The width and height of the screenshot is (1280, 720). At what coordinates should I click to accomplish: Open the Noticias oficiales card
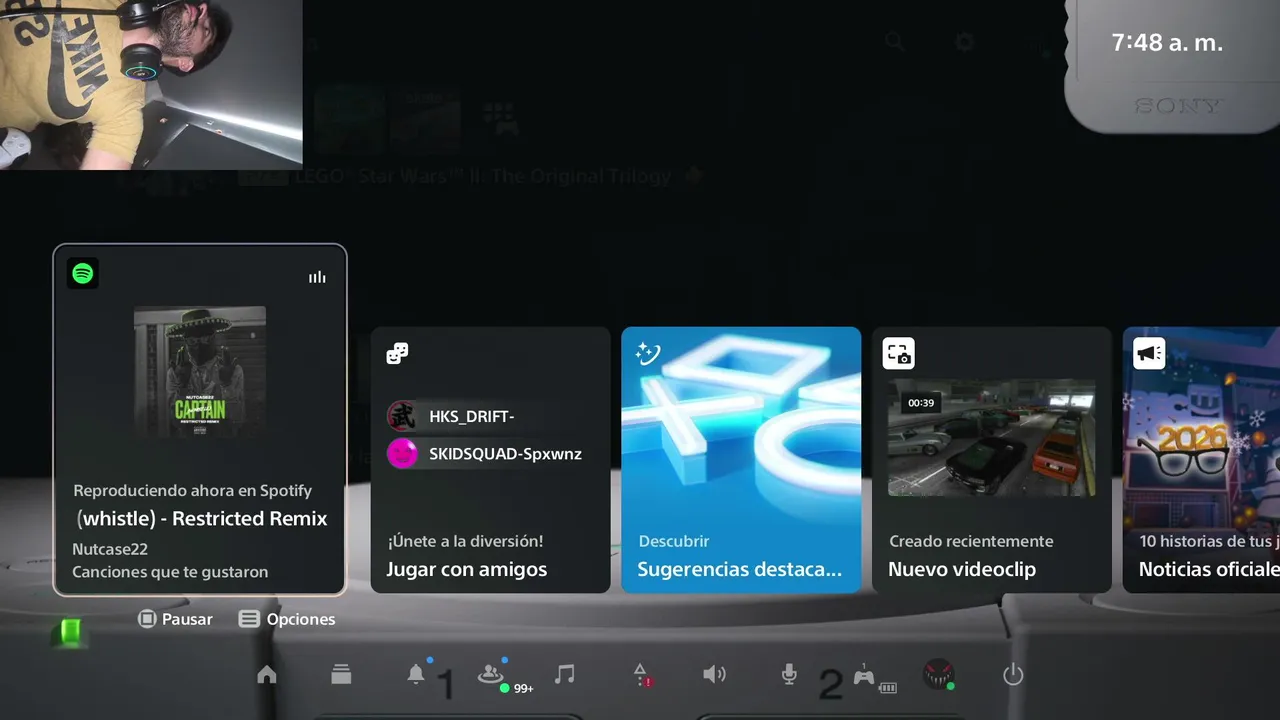[1201, 460]
